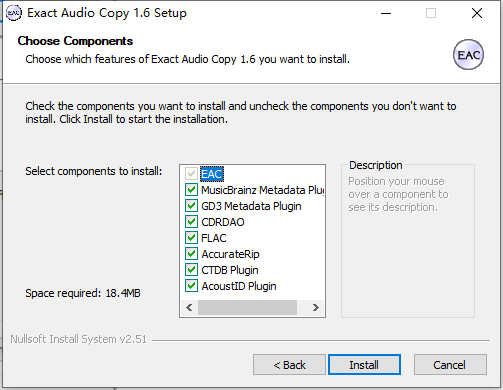Viewport: 503px width, 390px height.
Task: Click the EAC logo in the header
Action: click(x=468, y=55)
